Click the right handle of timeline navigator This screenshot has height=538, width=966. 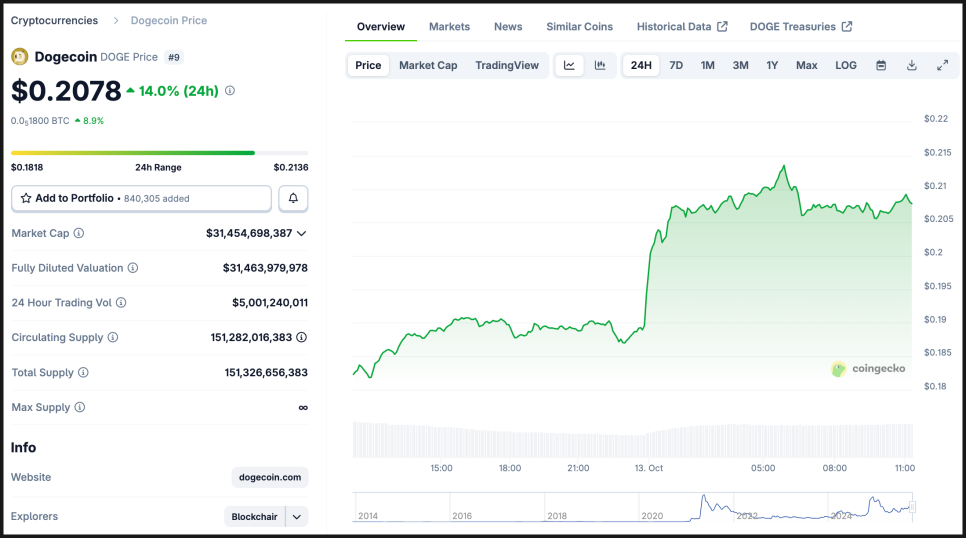click(x=912, y=507)
